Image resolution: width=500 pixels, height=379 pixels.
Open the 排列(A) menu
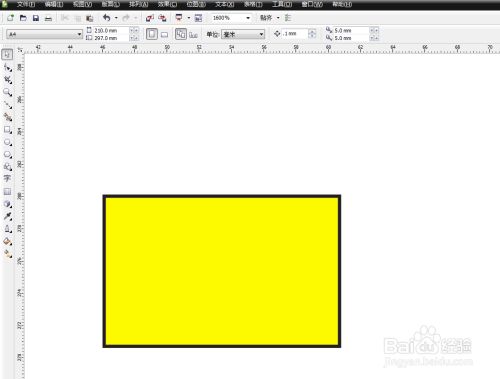pyautogui.click(x=139, y=4)
